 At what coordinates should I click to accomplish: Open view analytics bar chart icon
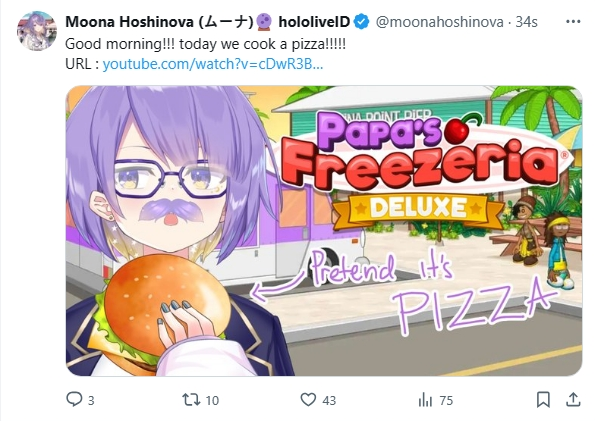coord(425,400)
